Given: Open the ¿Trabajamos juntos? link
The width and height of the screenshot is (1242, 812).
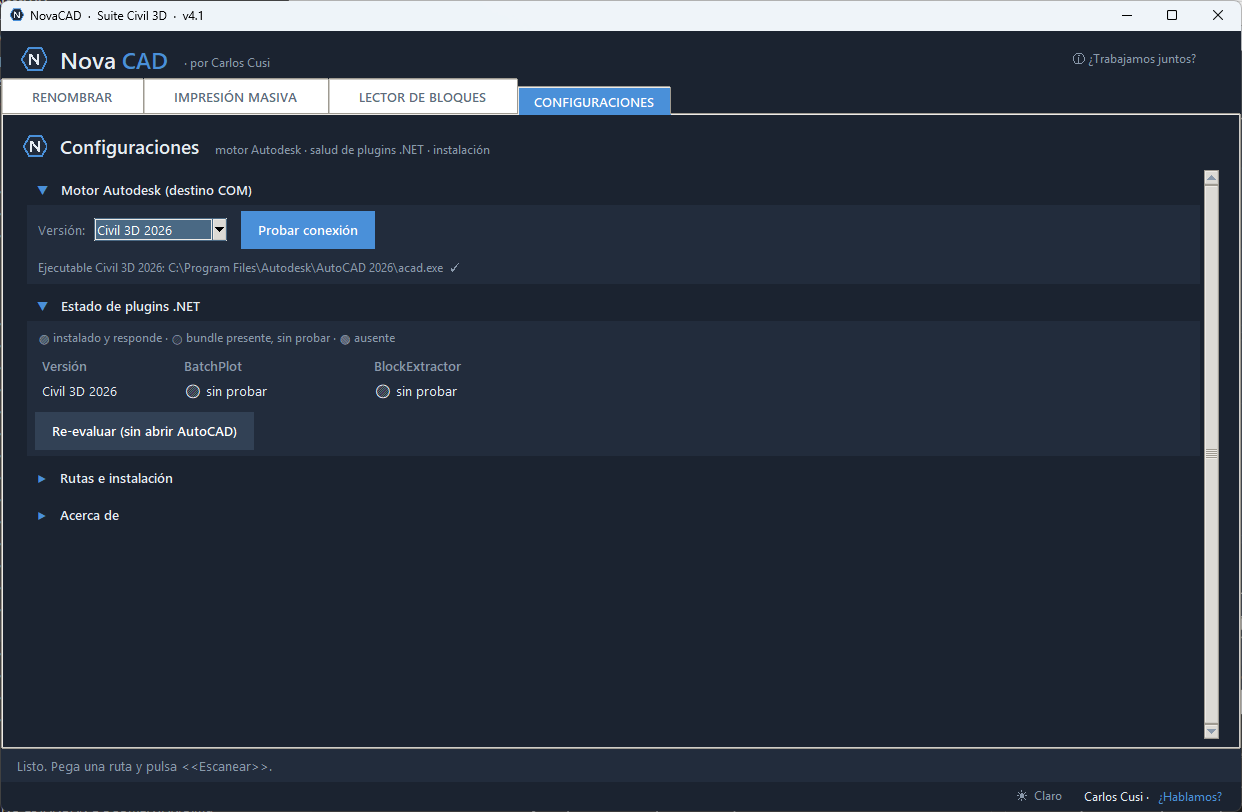Looking at the screenshot, I should tap(1142, 59).
